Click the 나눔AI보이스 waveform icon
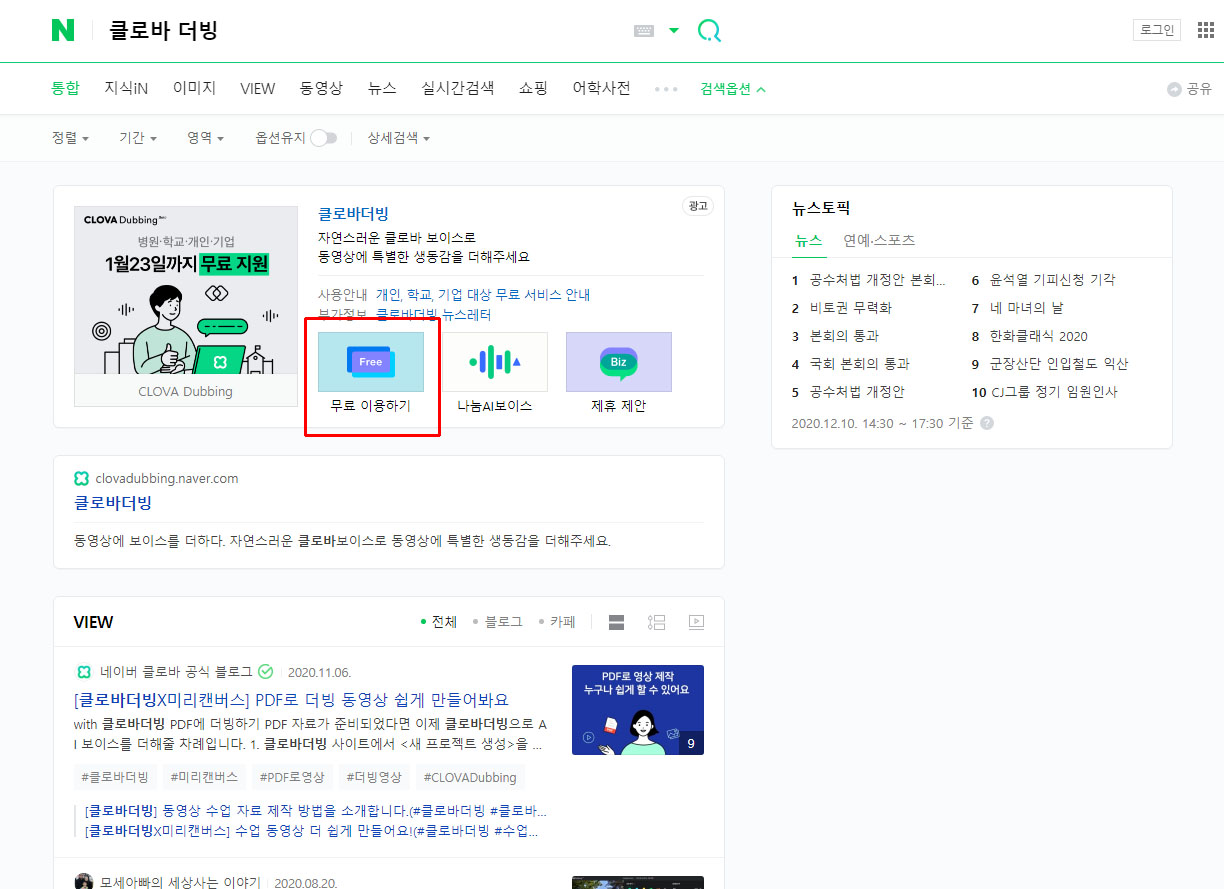 495,362
